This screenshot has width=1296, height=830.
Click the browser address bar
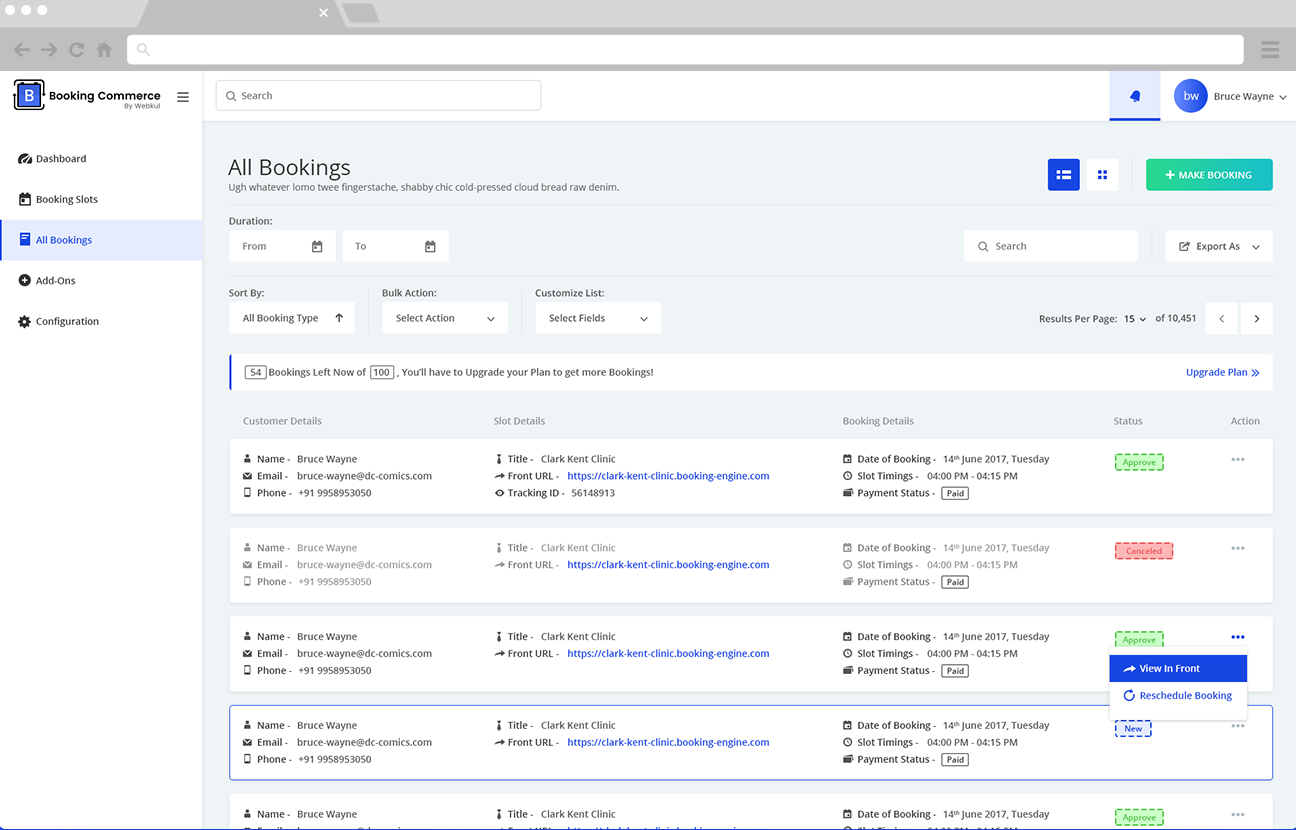[685, 49]
